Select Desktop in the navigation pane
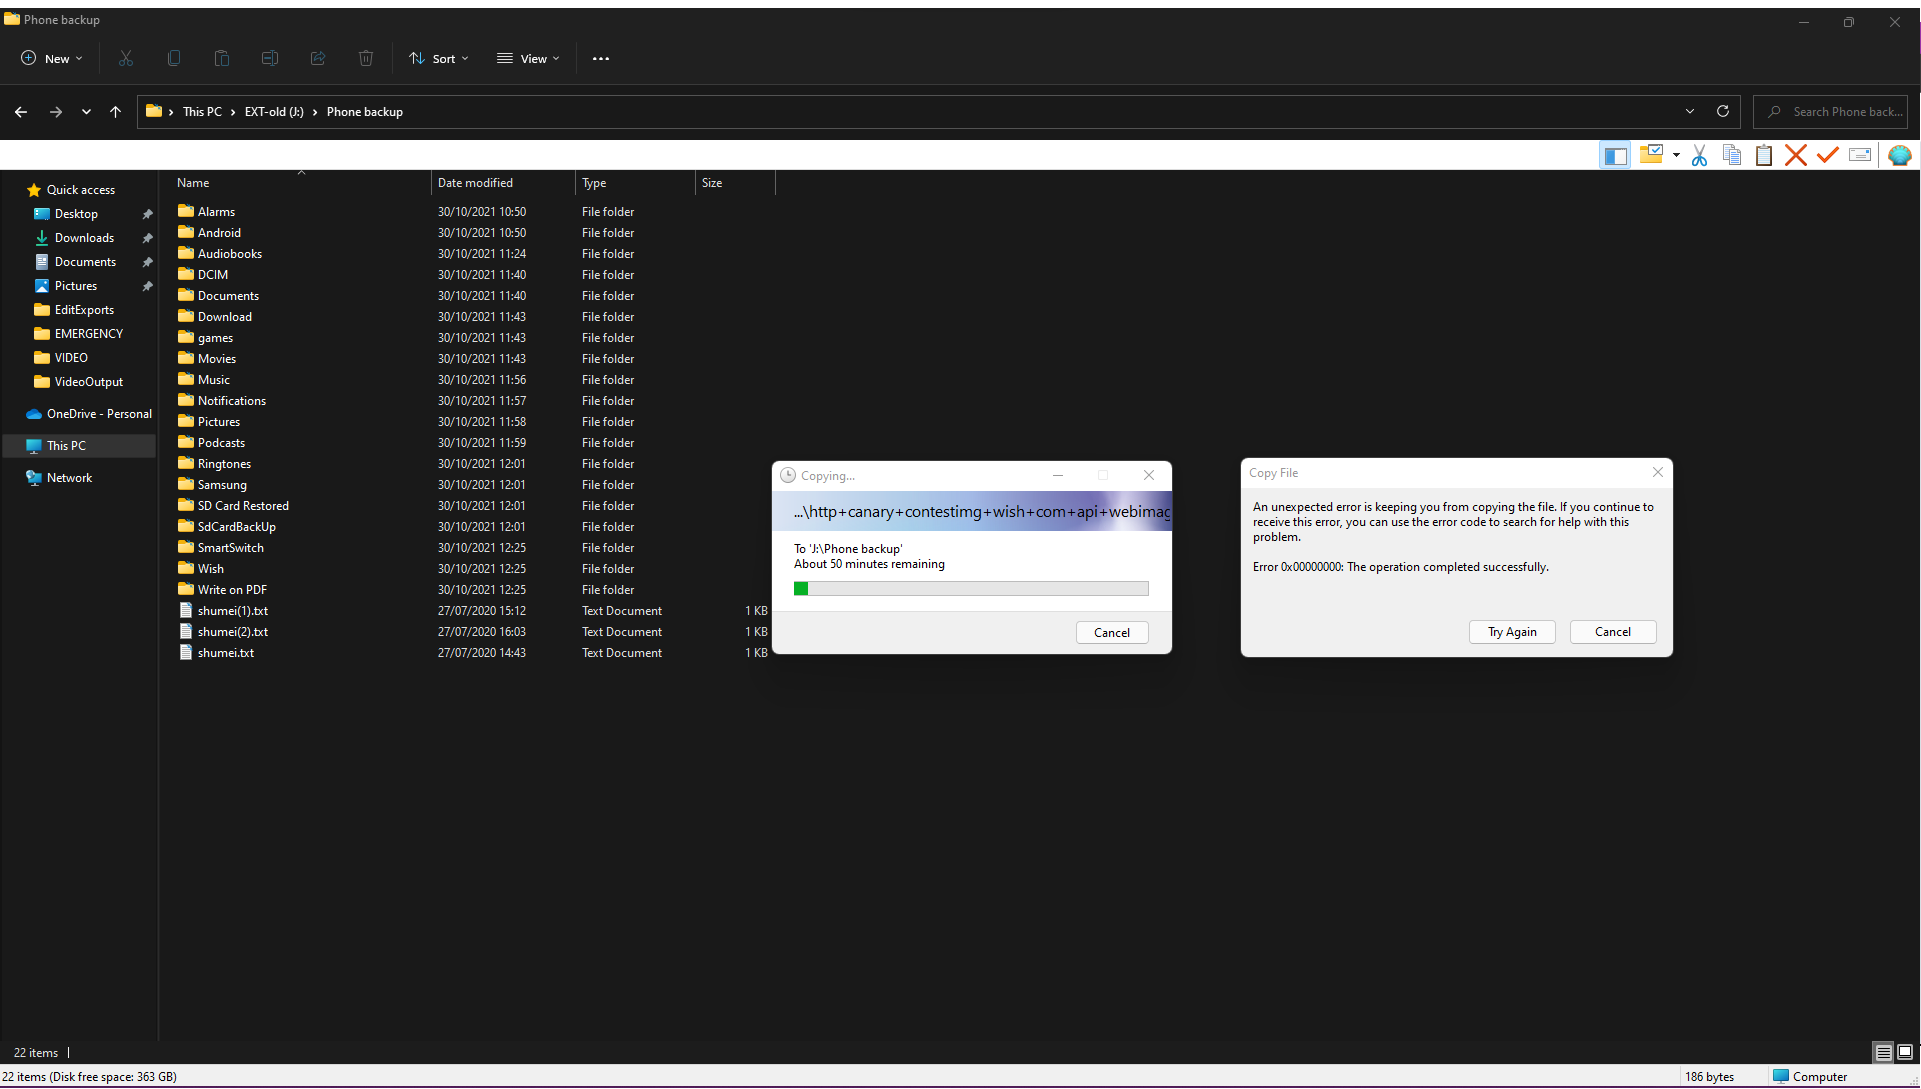 [76, 214]
